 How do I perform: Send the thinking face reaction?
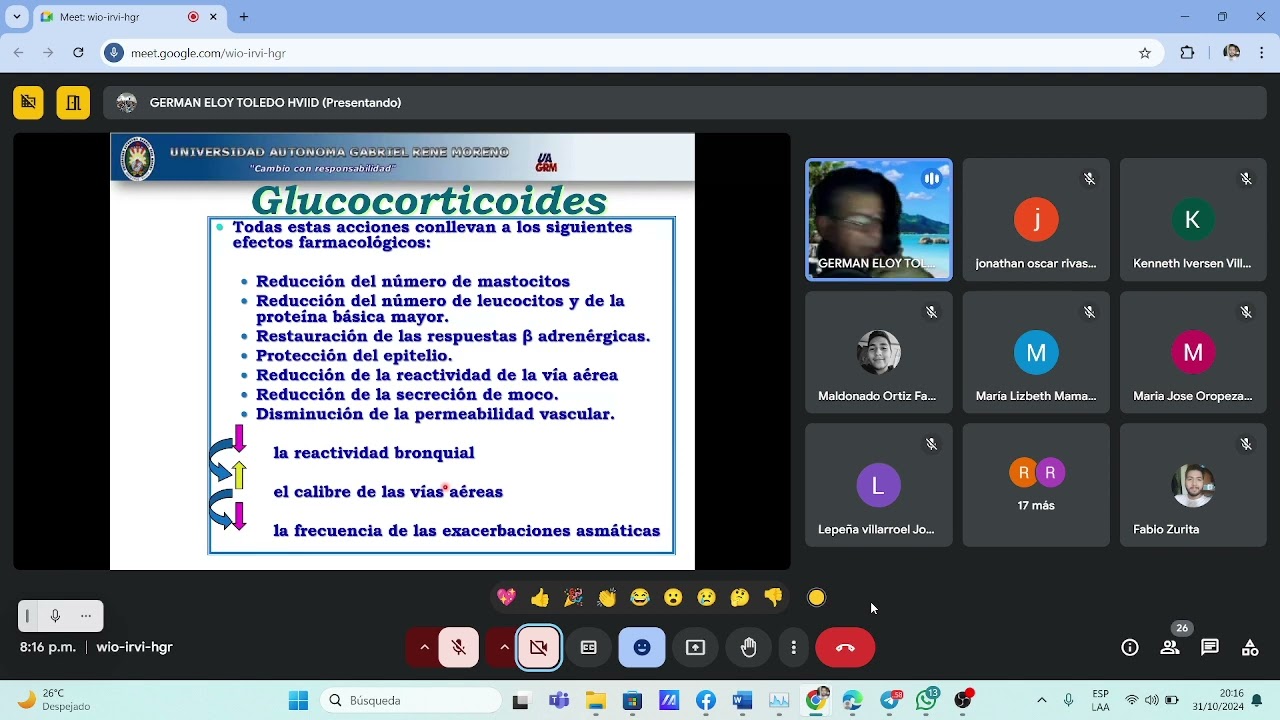point(740,597)
